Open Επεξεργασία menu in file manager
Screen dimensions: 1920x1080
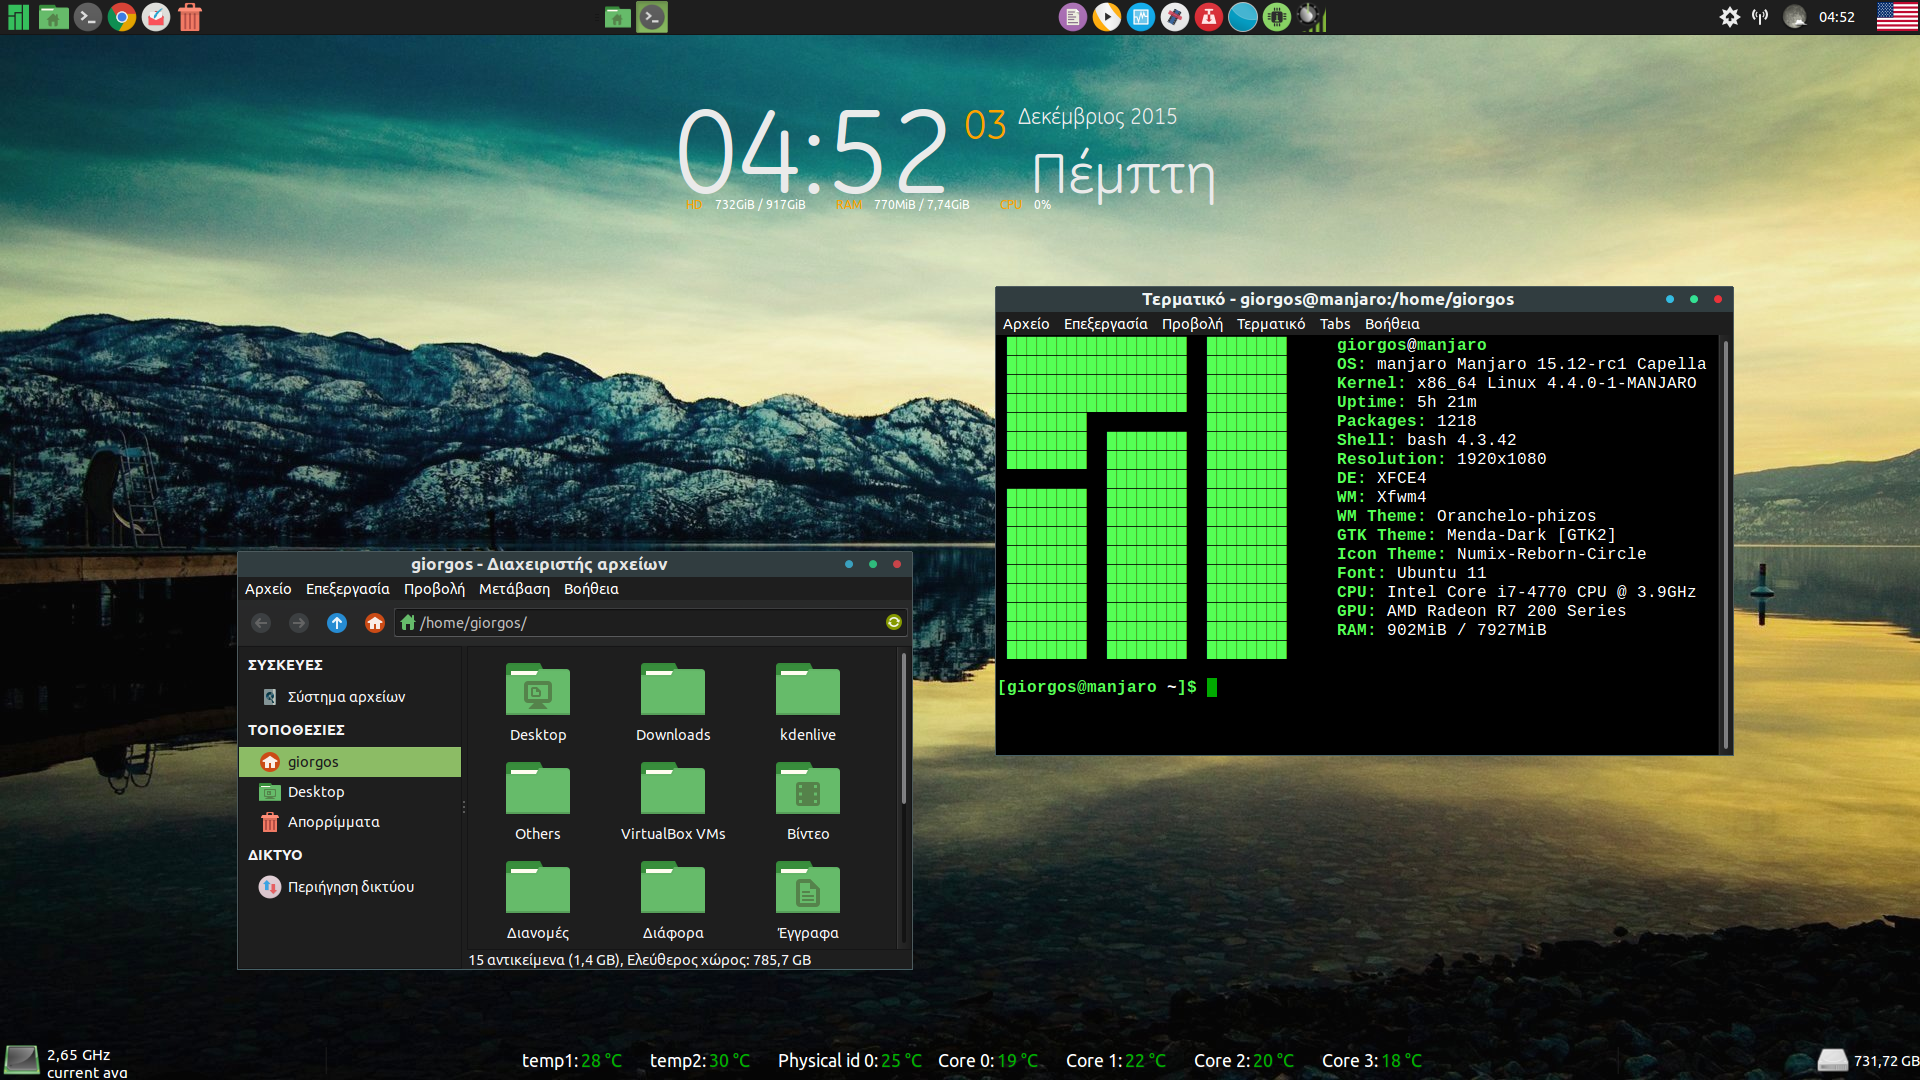(x=348, y=589)
